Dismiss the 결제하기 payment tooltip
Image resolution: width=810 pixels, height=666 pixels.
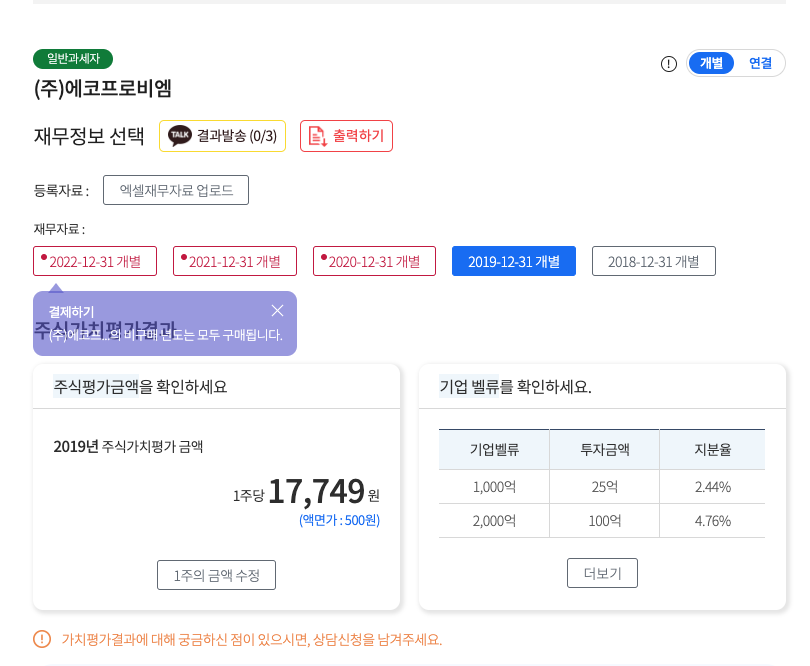click(277, 310)
